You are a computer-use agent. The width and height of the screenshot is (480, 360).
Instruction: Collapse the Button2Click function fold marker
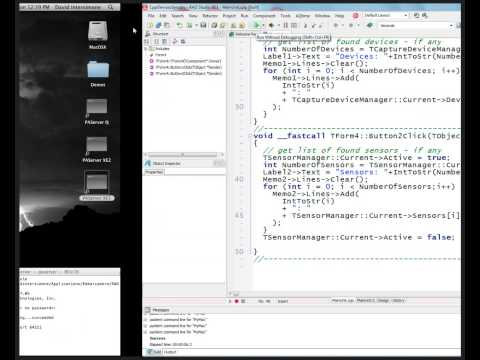pyautogui.click(x=250, y=136)
